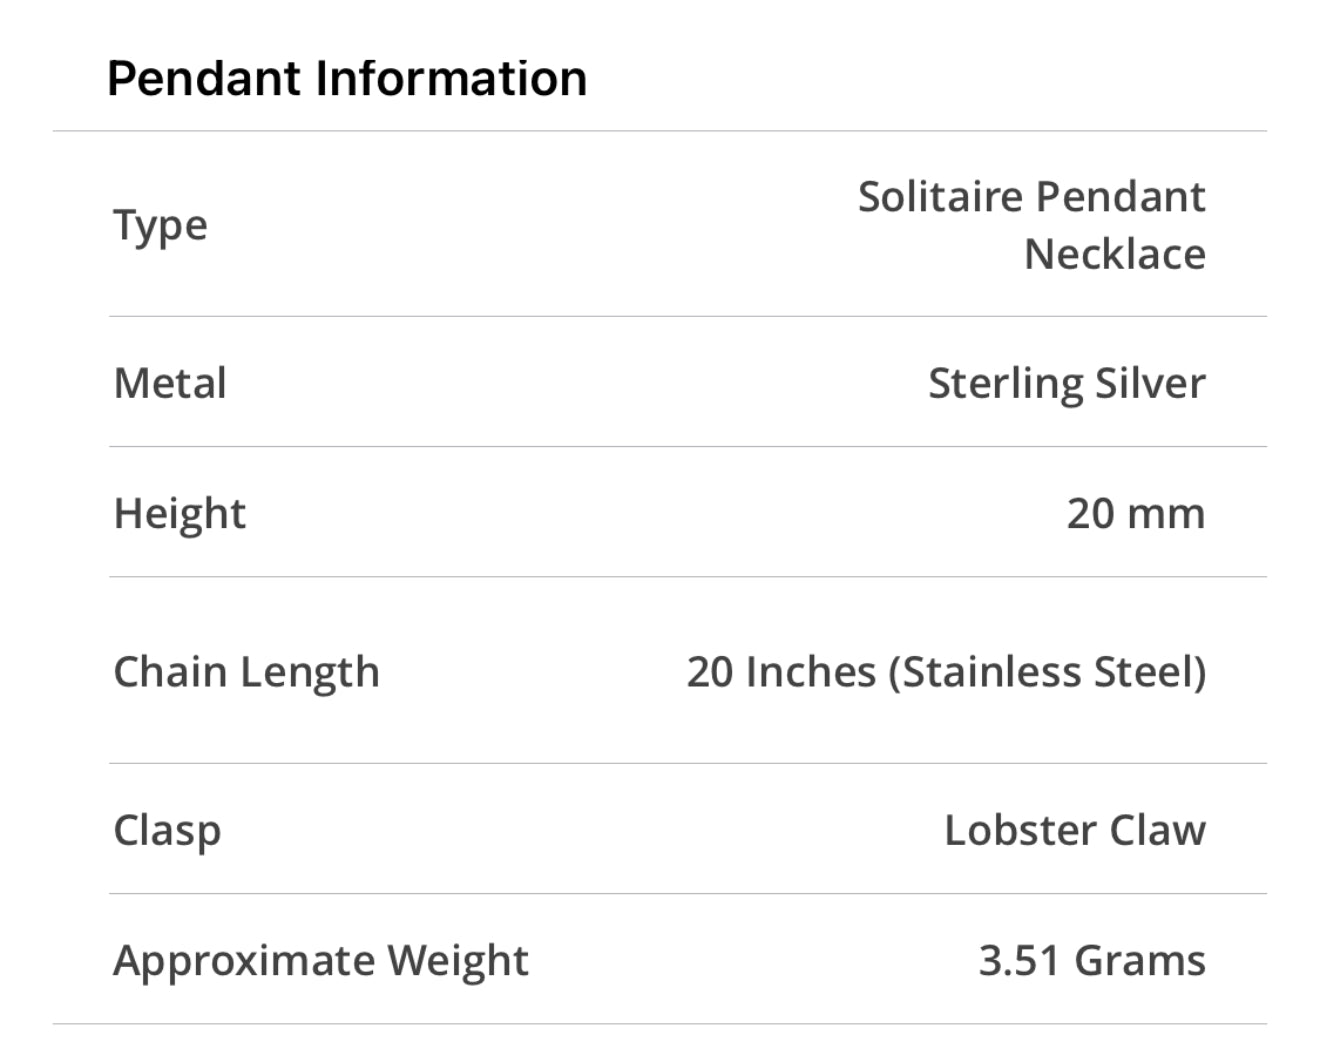Select the Metal row label
Screen dimensions: 1320x1056
[x=170, y=383]
